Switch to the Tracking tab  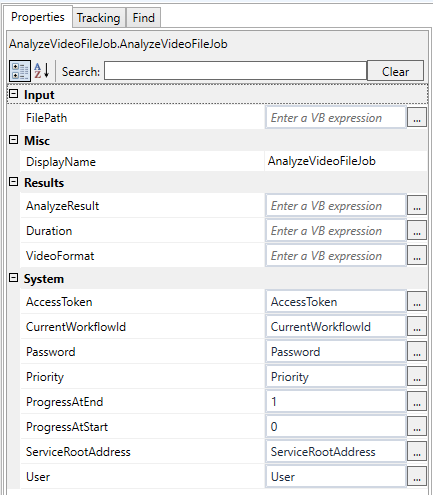coord(99,18)
